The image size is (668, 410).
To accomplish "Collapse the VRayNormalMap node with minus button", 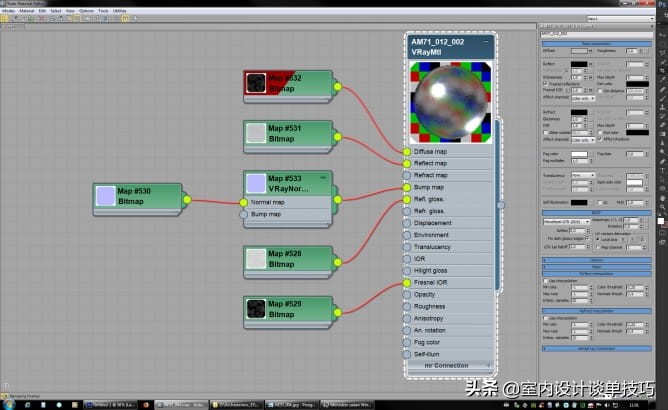I will (x=324, y=175).
